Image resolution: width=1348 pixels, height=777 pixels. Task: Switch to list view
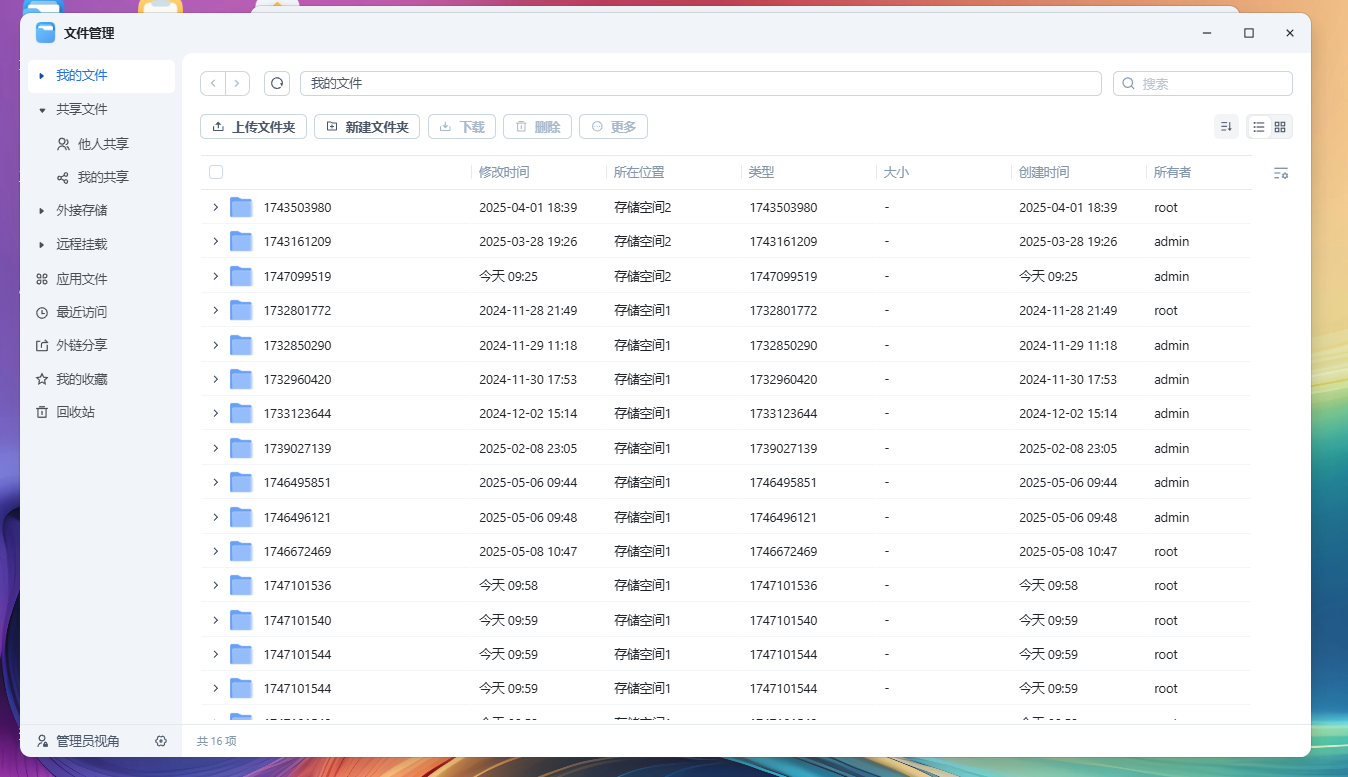pos(1259,127)
